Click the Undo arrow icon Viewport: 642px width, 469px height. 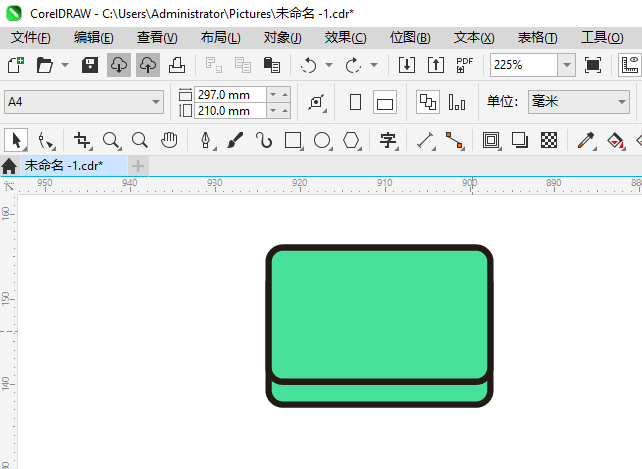308,65
